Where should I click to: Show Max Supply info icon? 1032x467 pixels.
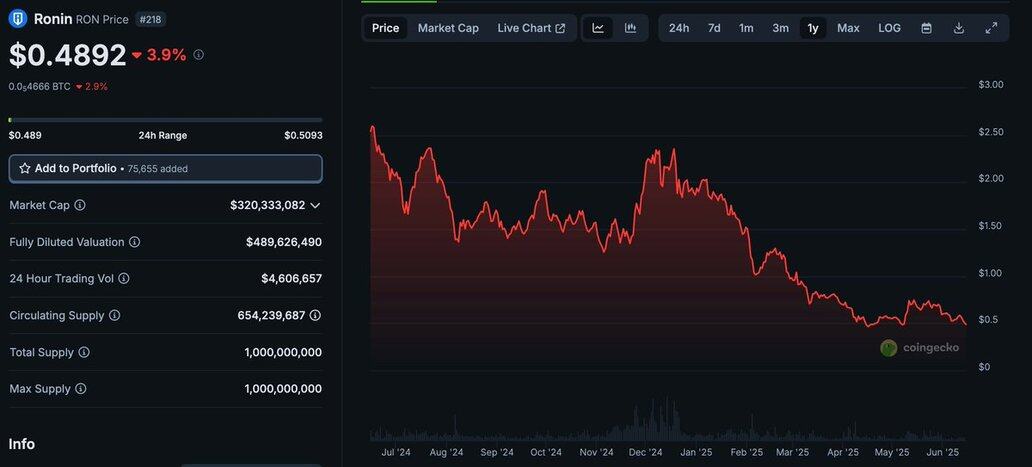tap(81, 389)
